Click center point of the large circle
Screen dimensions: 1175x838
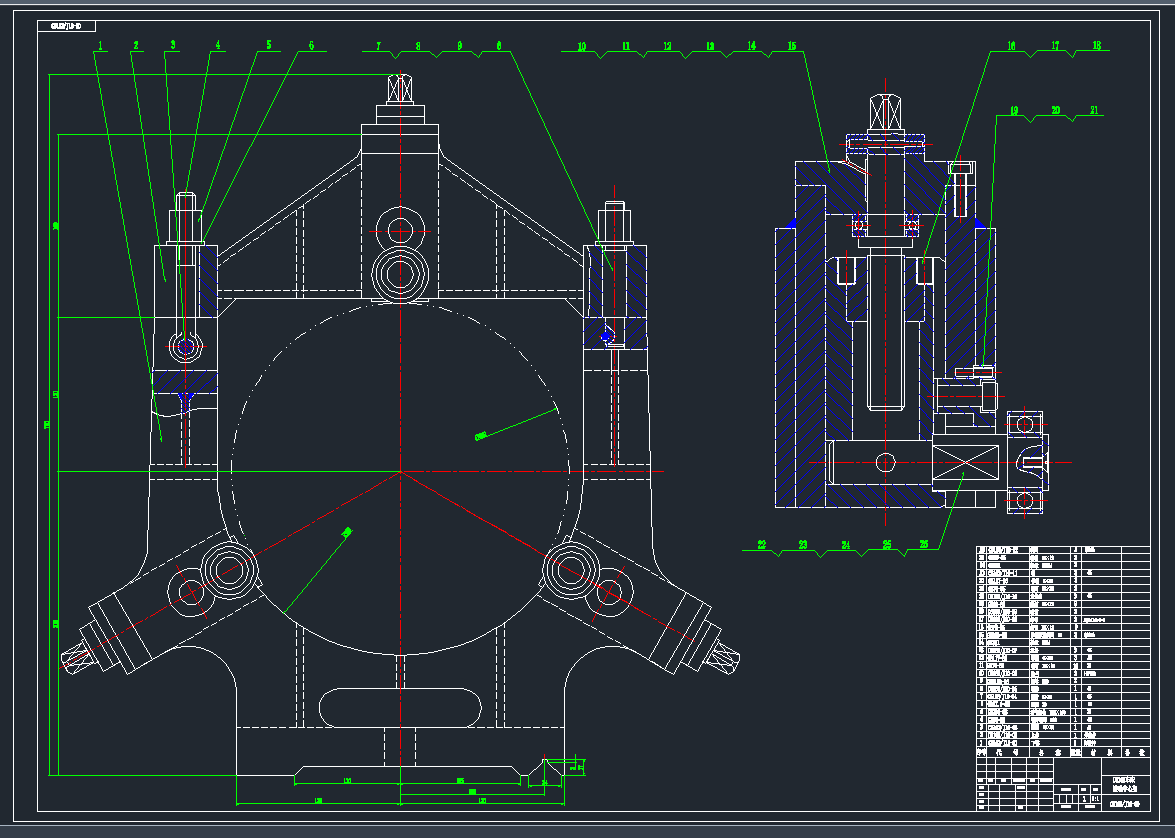click(x=400, y=471)
